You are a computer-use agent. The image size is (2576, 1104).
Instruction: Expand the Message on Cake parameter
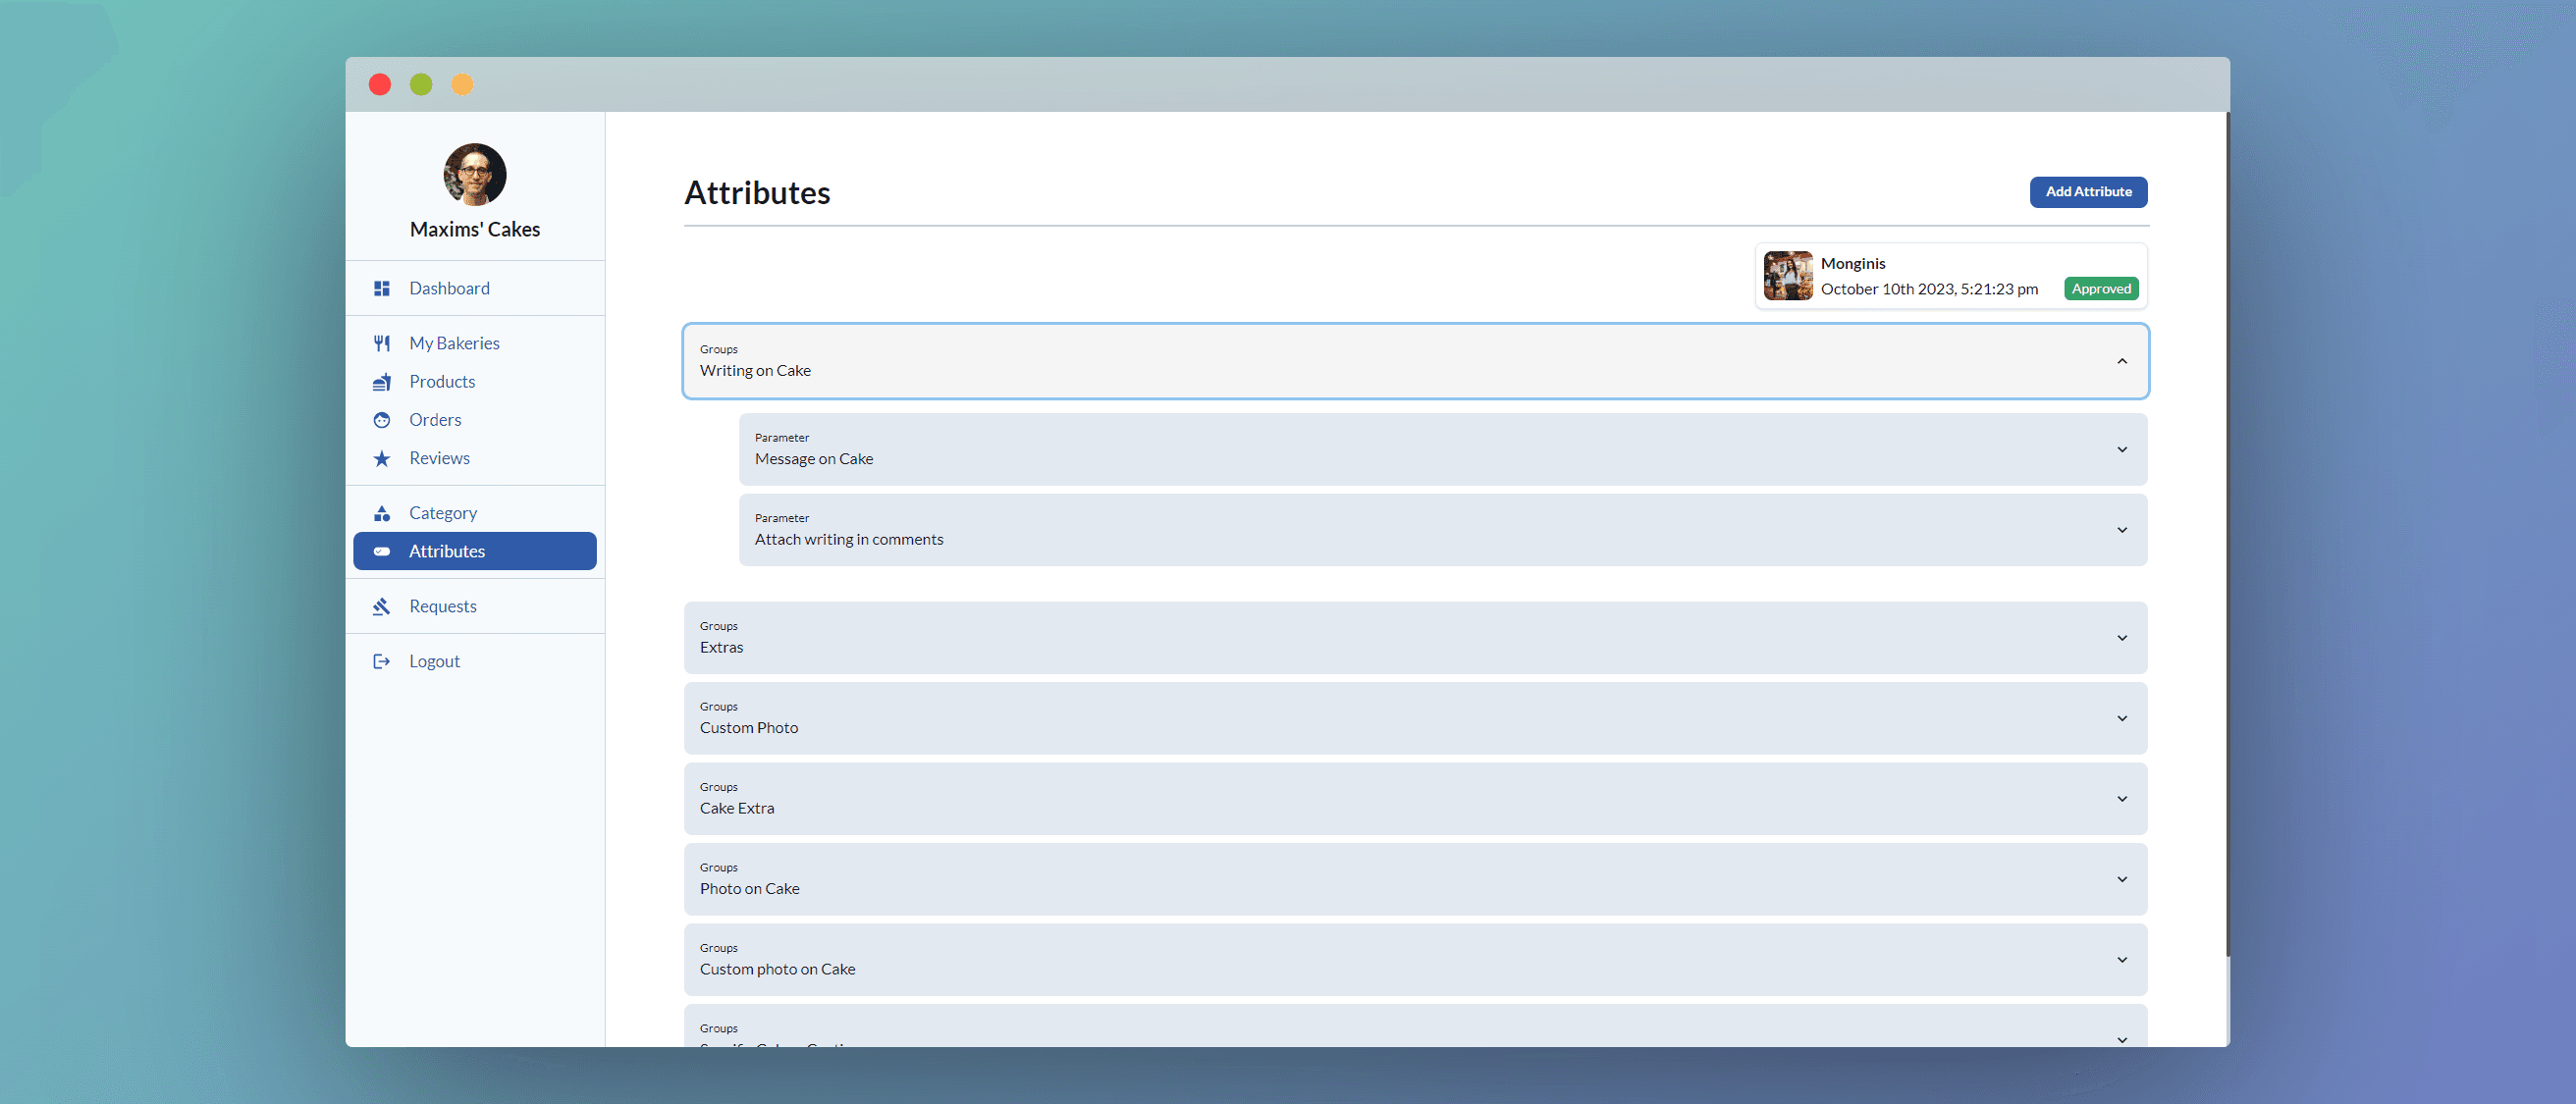[2121, 450]
